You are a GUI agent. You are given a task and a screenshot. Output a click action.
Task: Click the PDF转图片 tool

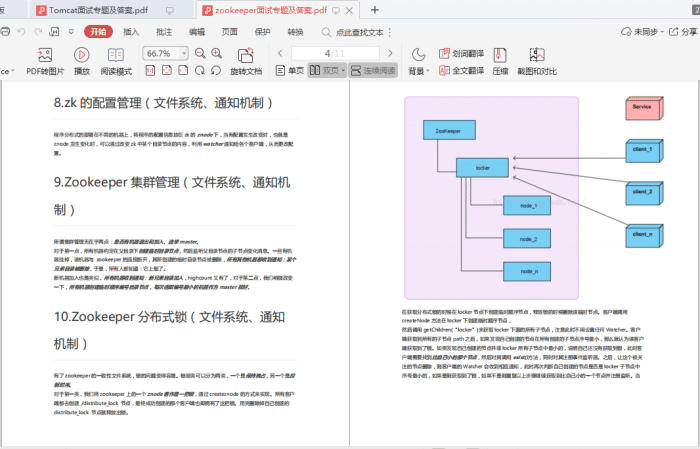tap(45, 61)
